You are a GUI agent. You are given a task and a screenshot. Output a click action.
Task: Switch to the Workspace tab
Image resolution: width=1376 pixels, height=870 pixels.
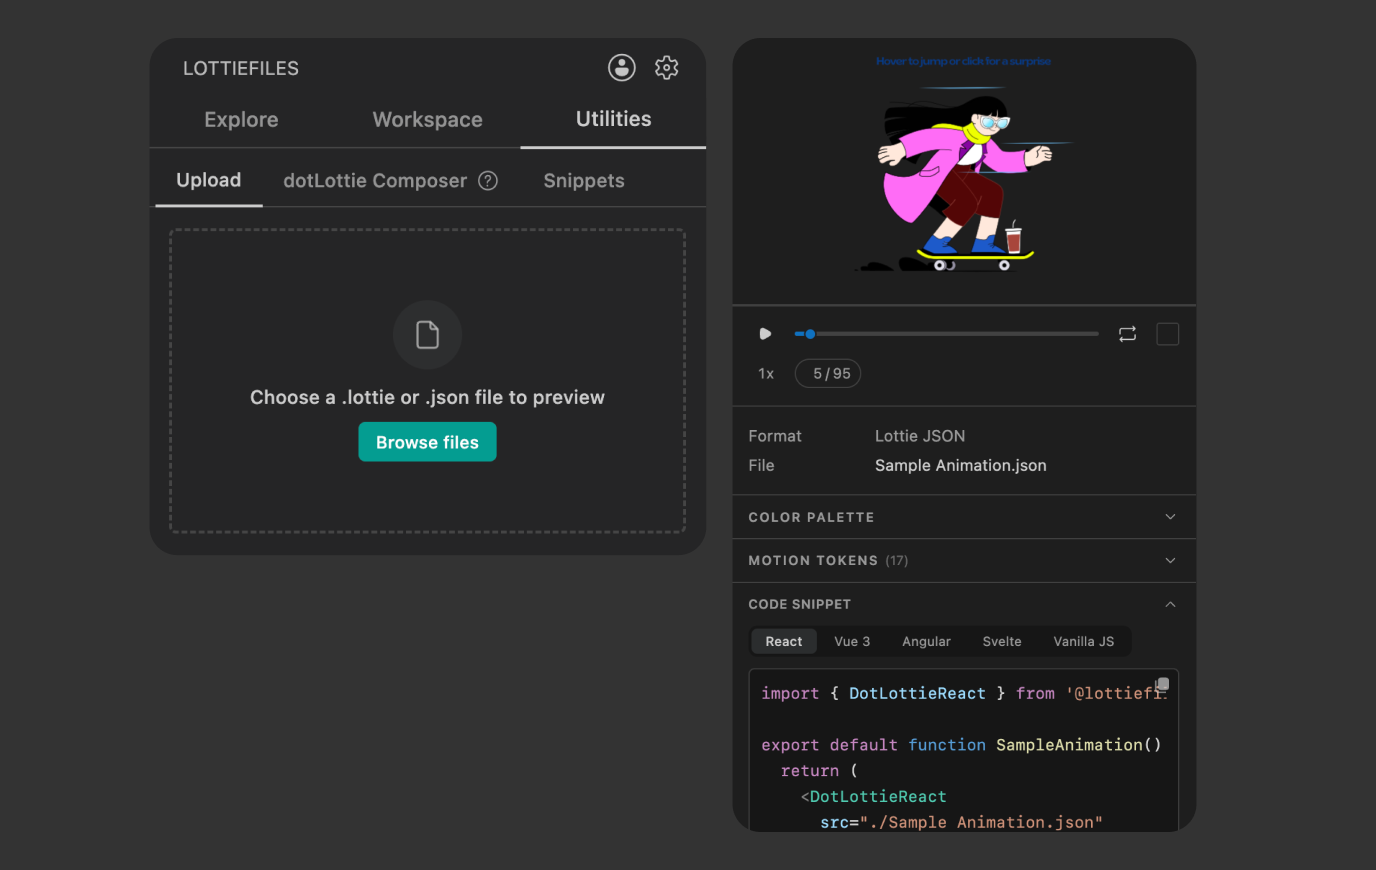427,120
